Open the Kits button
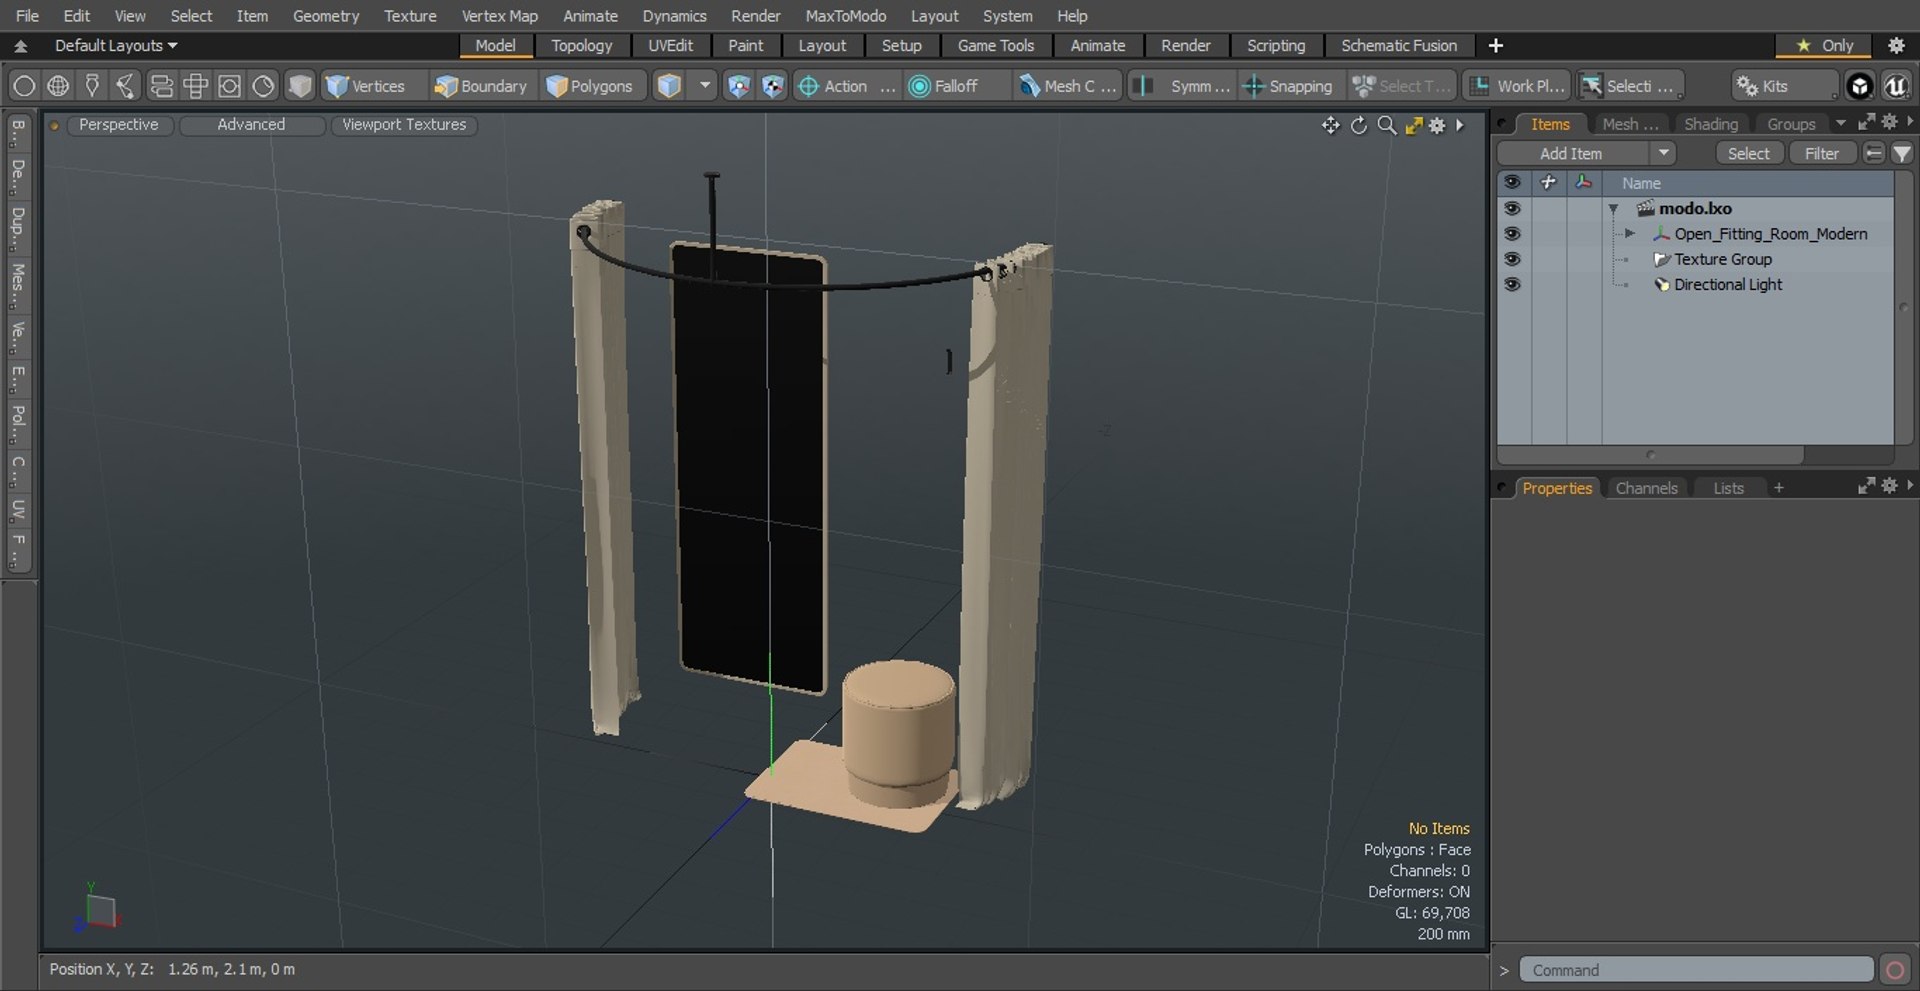Screen dimensions: 1920x991 point(1784,86)
